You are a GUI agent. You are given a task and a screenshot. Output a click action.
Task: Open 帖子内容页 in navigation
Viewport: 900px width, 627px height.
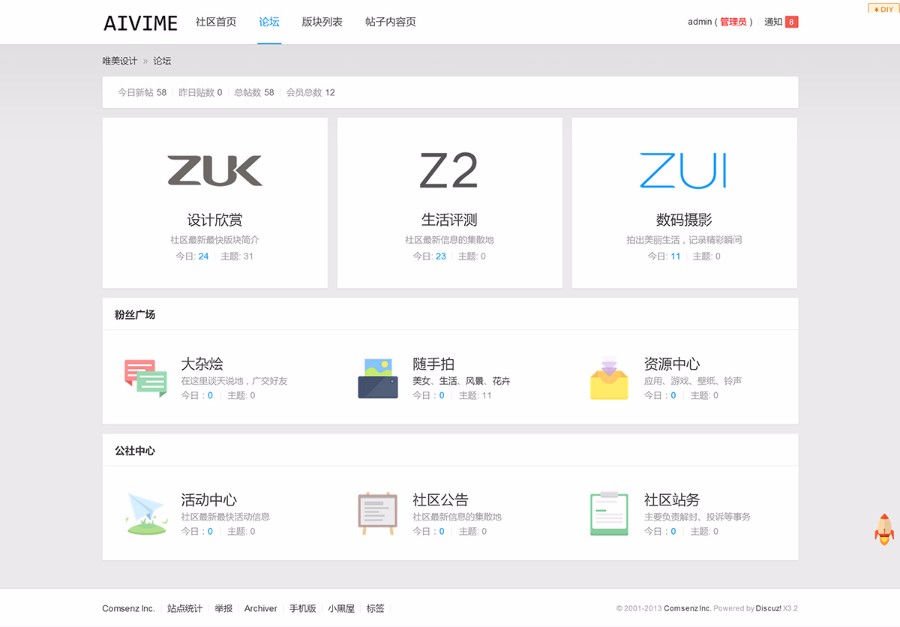point(390,22)
